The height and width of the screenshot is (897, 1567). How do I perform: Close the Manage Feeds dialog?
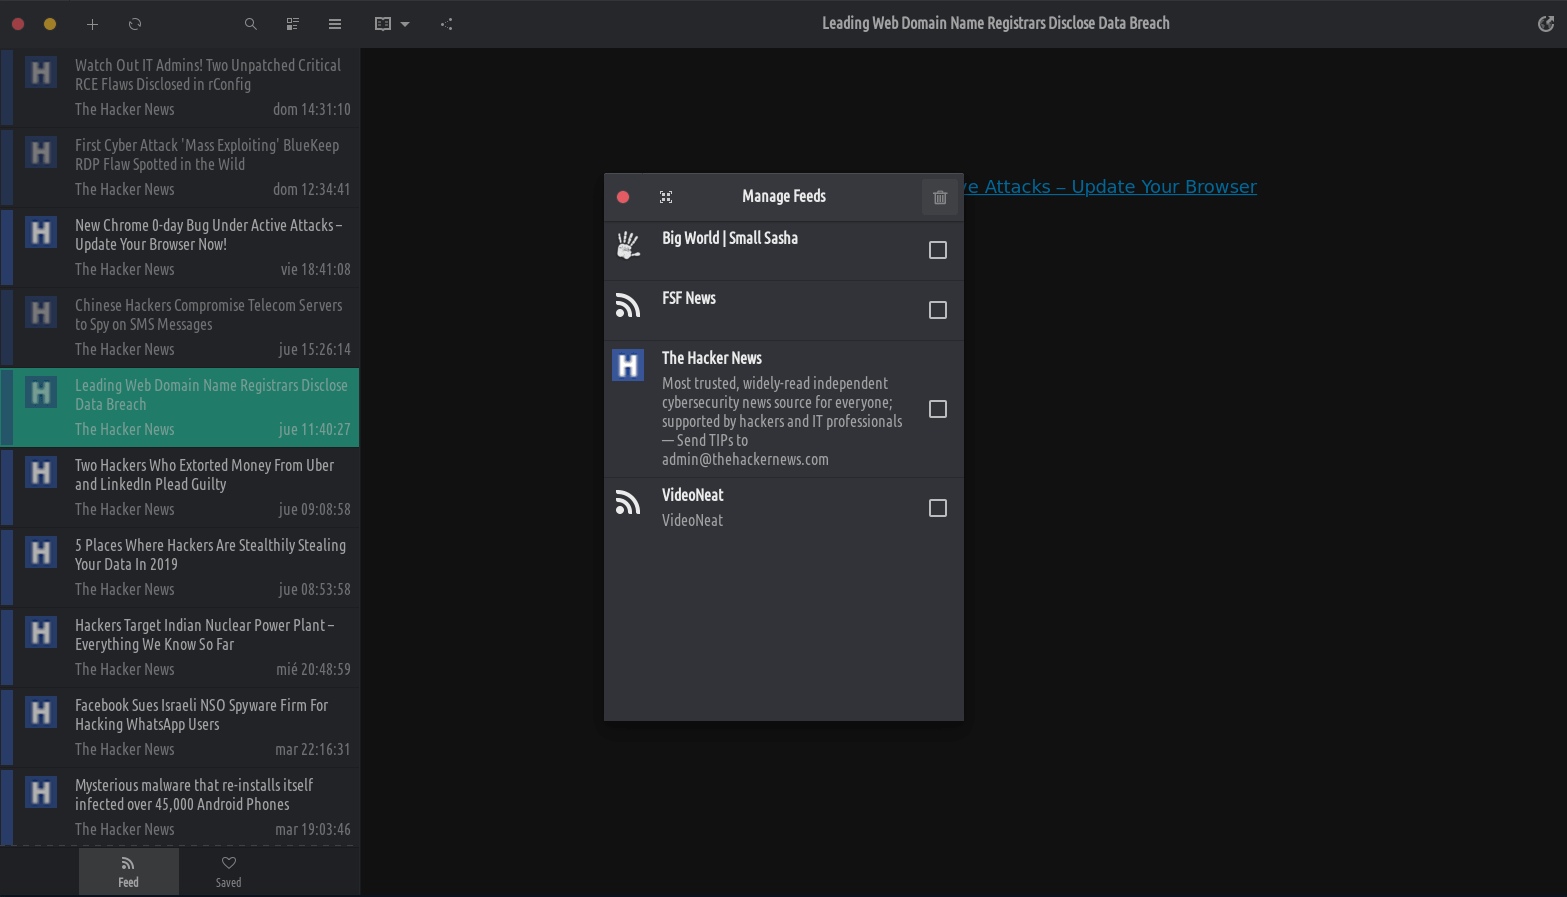[623, 197]
